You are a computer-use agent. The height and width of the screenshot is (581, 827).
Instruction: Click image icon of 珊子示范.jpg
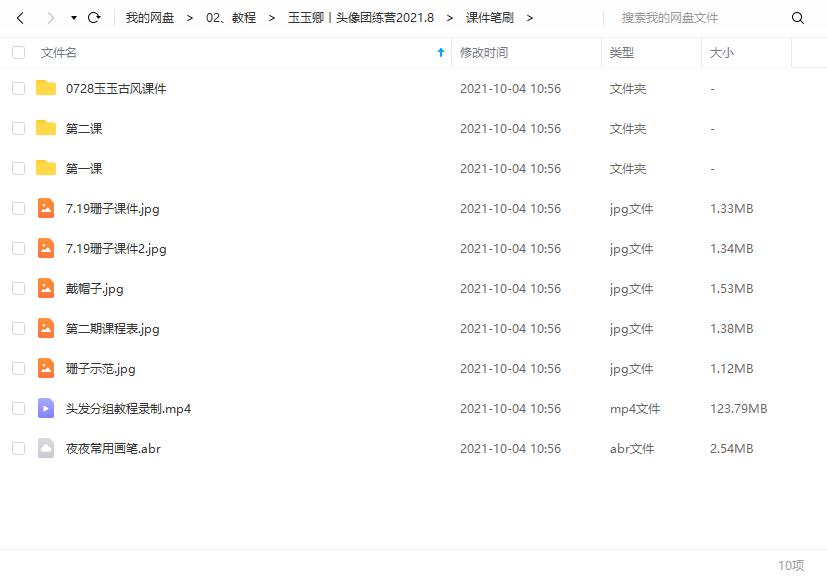[x=46, y=369]
